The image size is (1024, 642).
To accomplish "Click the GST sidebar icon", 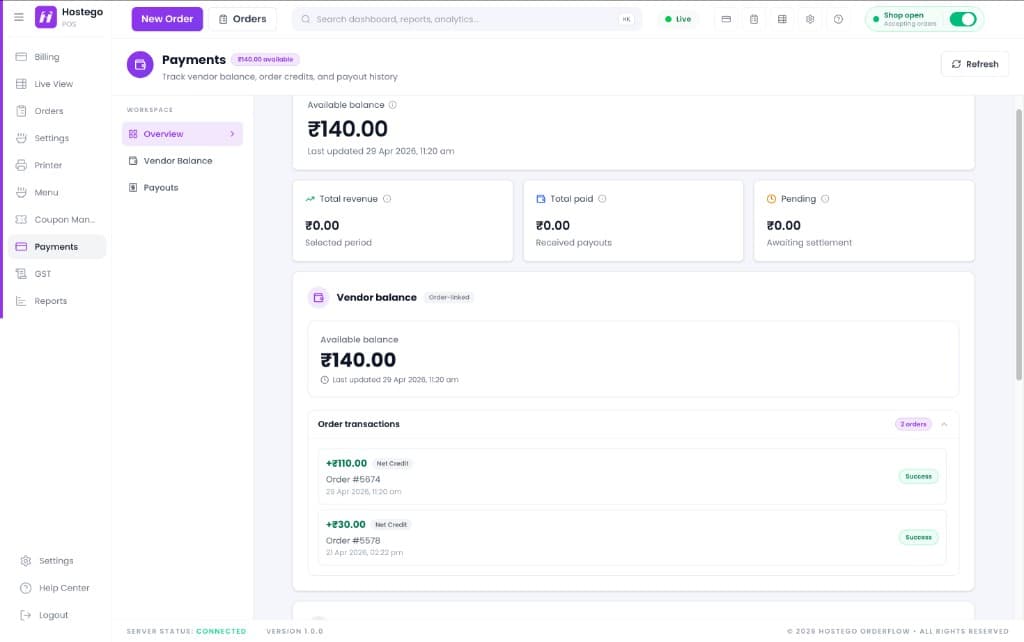I will [x=21, y=274].
